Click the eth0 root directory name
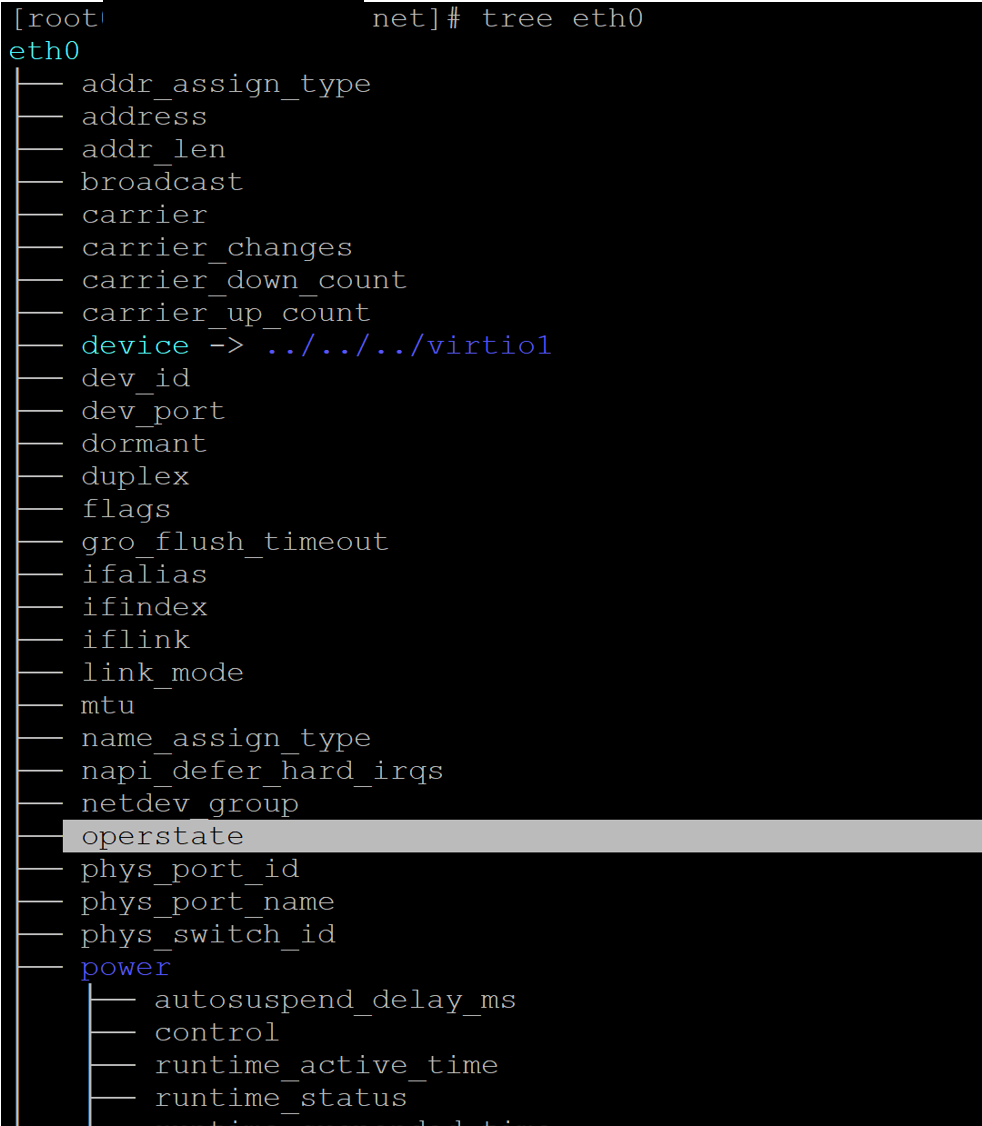This screenshot has width=982, height=1126. [44, 51]
